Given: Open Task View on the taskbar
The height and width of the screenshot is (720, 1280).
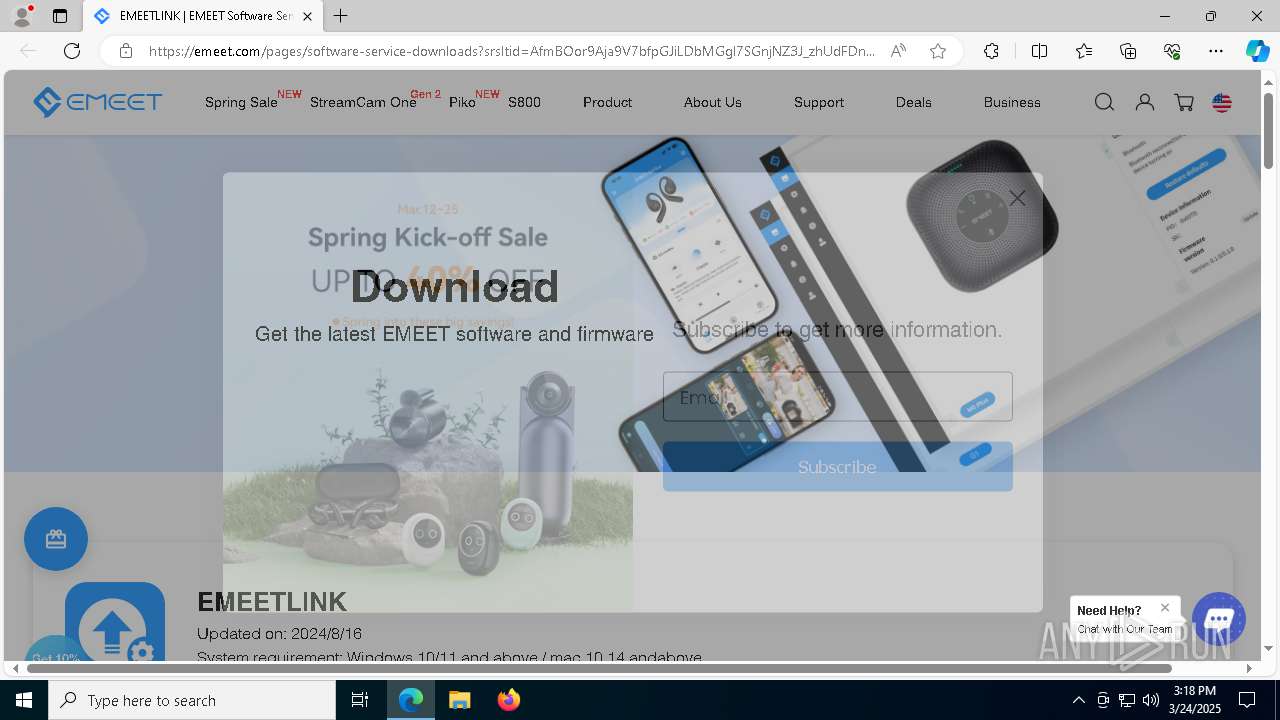Looking at the screenshot, I should [x=360, y=700].
